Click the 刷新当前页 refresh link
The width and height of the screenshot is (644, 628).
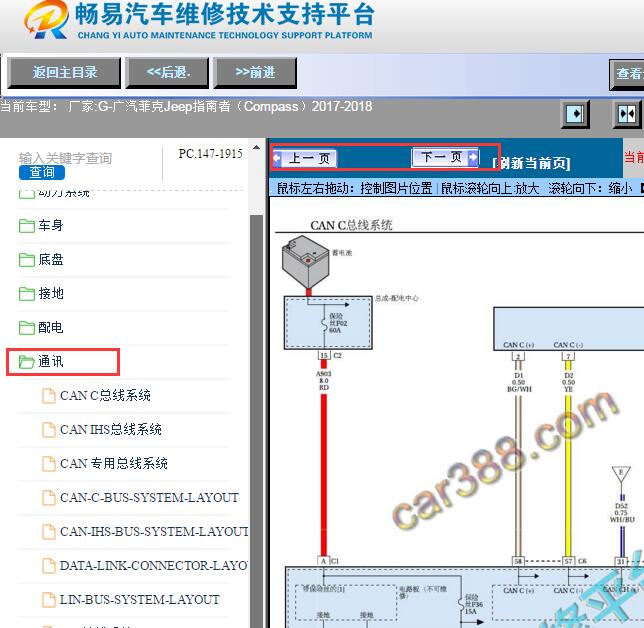coord(531,163)
